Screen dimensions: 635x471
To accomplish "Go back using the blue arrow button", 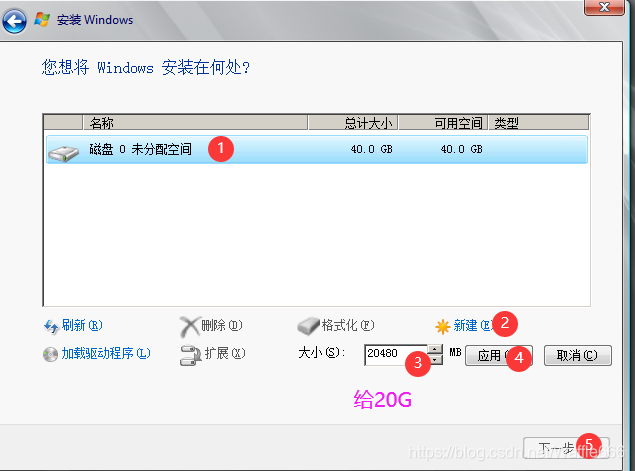I will [14, 20].
